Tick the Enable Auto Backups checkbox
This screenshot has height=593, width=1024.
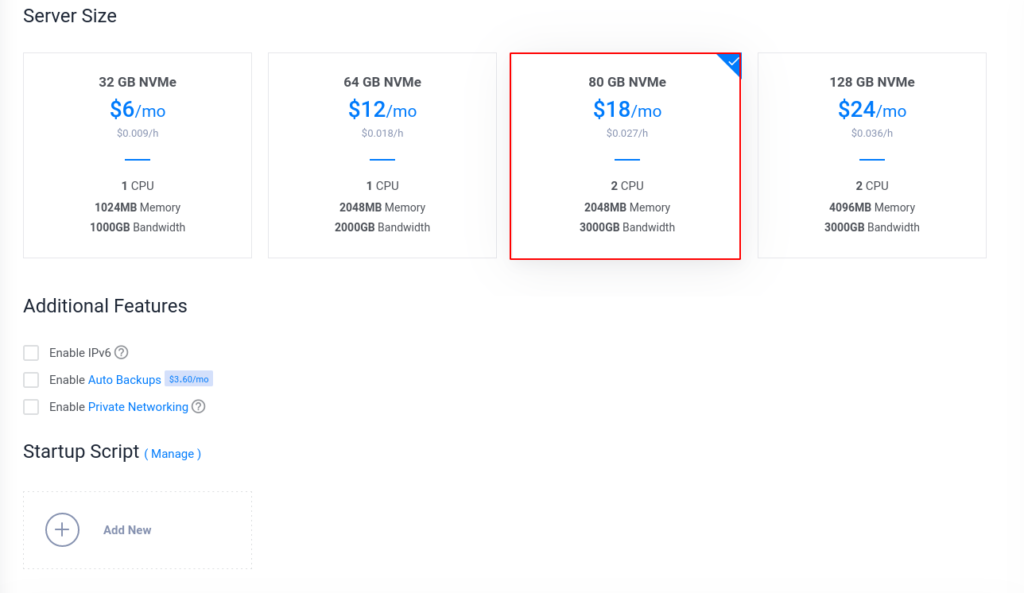click(x=31, y=379)
